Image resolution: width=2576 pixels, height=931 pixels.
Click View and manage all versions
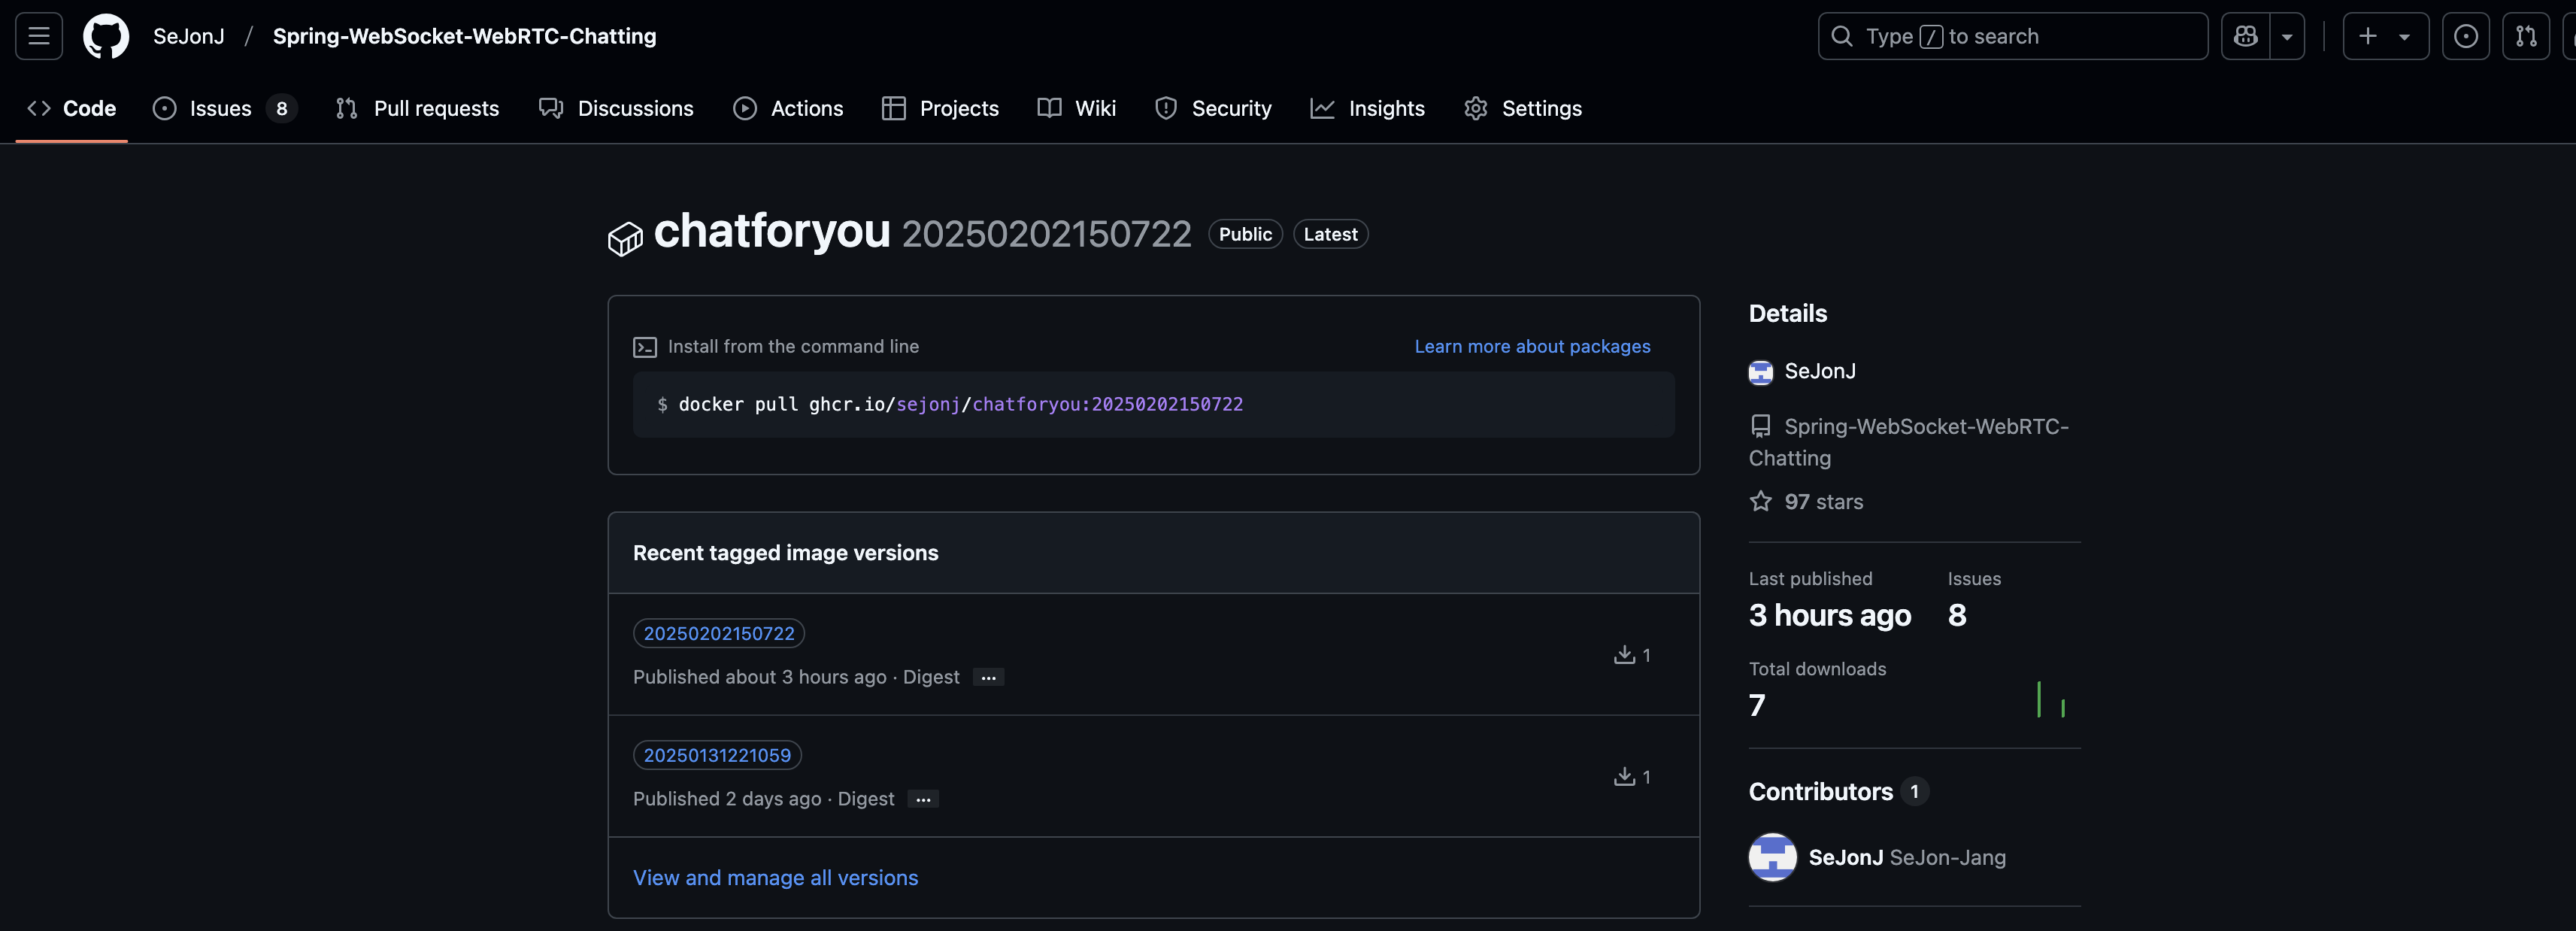[x=775, y=877]
